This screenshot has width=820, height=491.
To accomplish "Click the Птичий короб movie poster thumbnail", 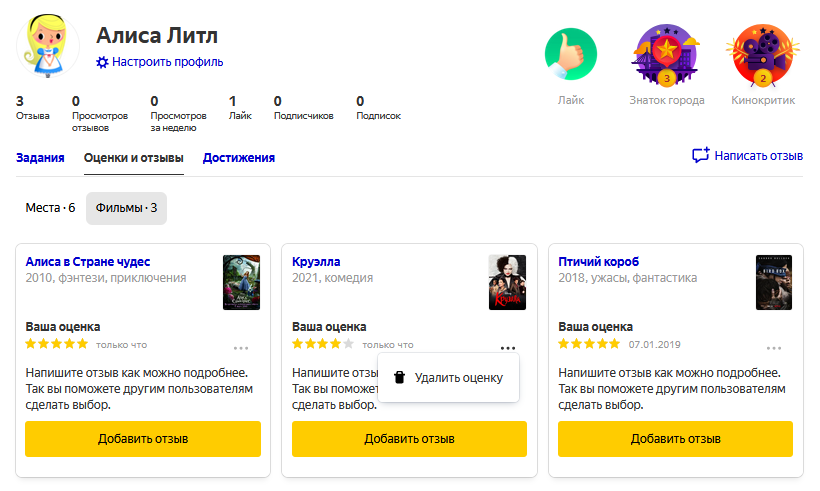I will 774,282.
